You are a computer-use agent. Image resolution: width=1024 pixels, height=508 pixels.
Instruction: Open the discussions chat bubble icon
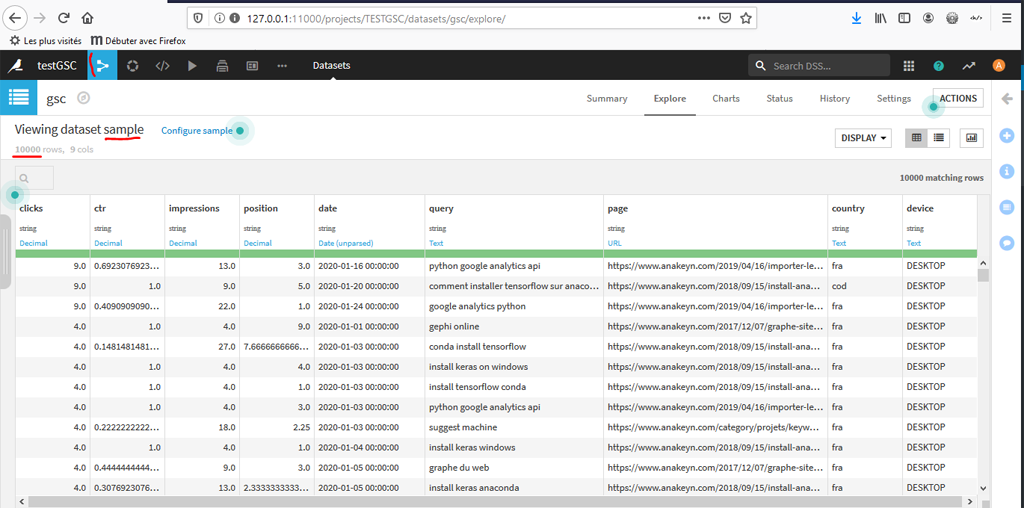pyautogui.click(x=1007, y=242)
